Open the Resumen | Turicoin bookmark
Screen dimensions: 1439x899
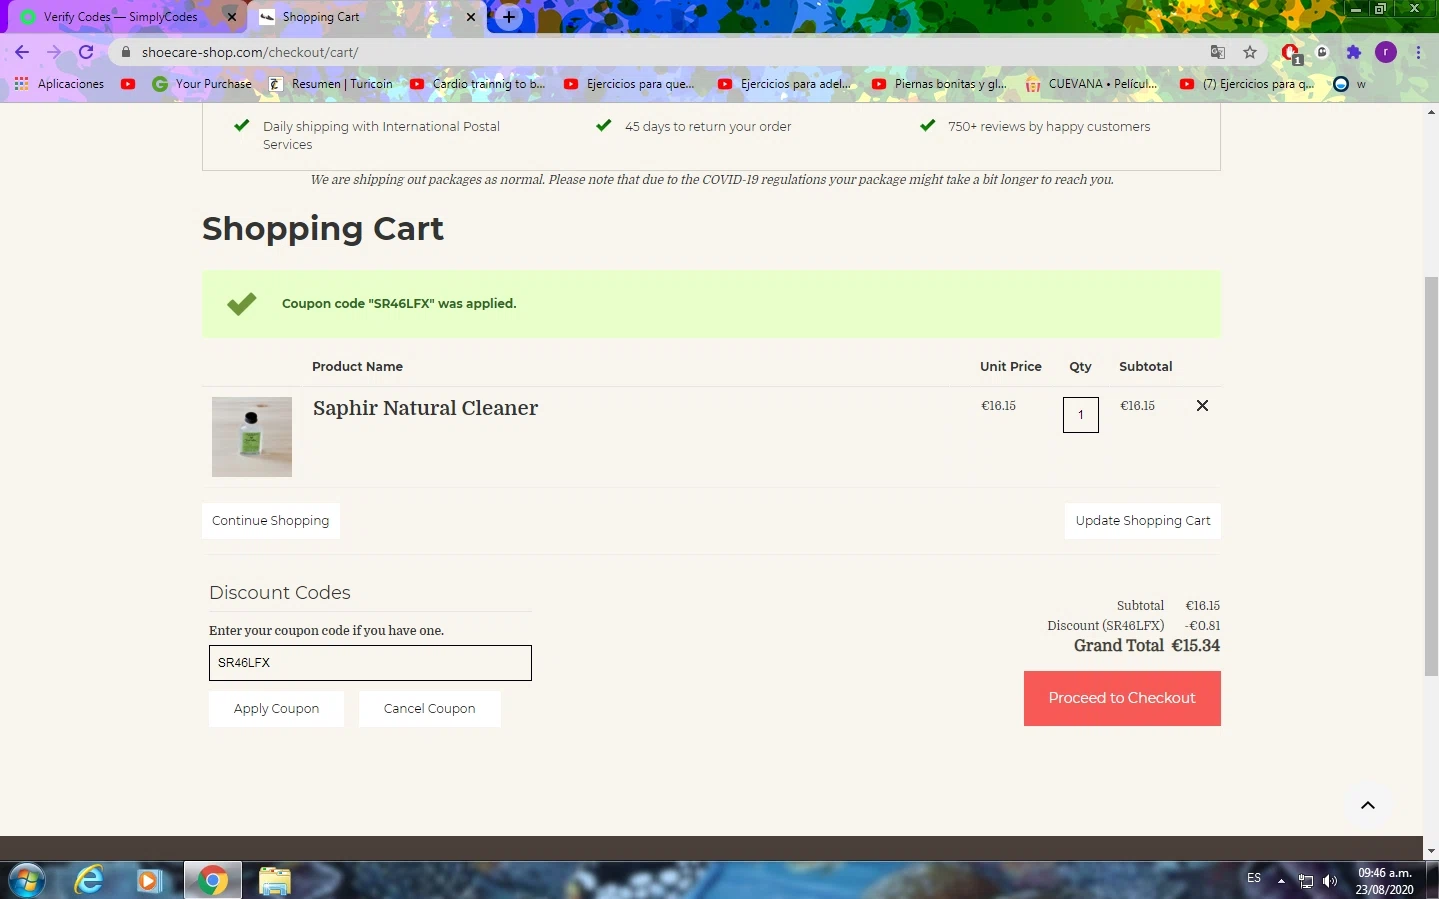coord(331,84)
